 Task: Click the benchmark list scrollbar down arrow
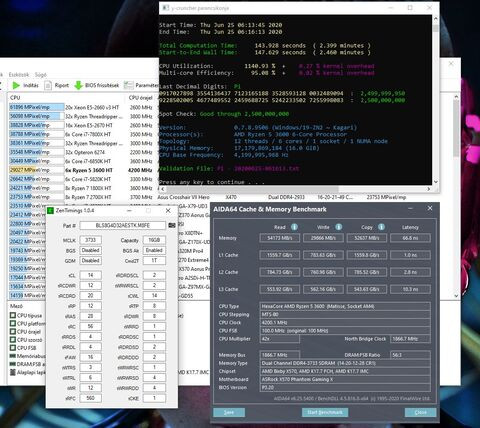point(456,296)
